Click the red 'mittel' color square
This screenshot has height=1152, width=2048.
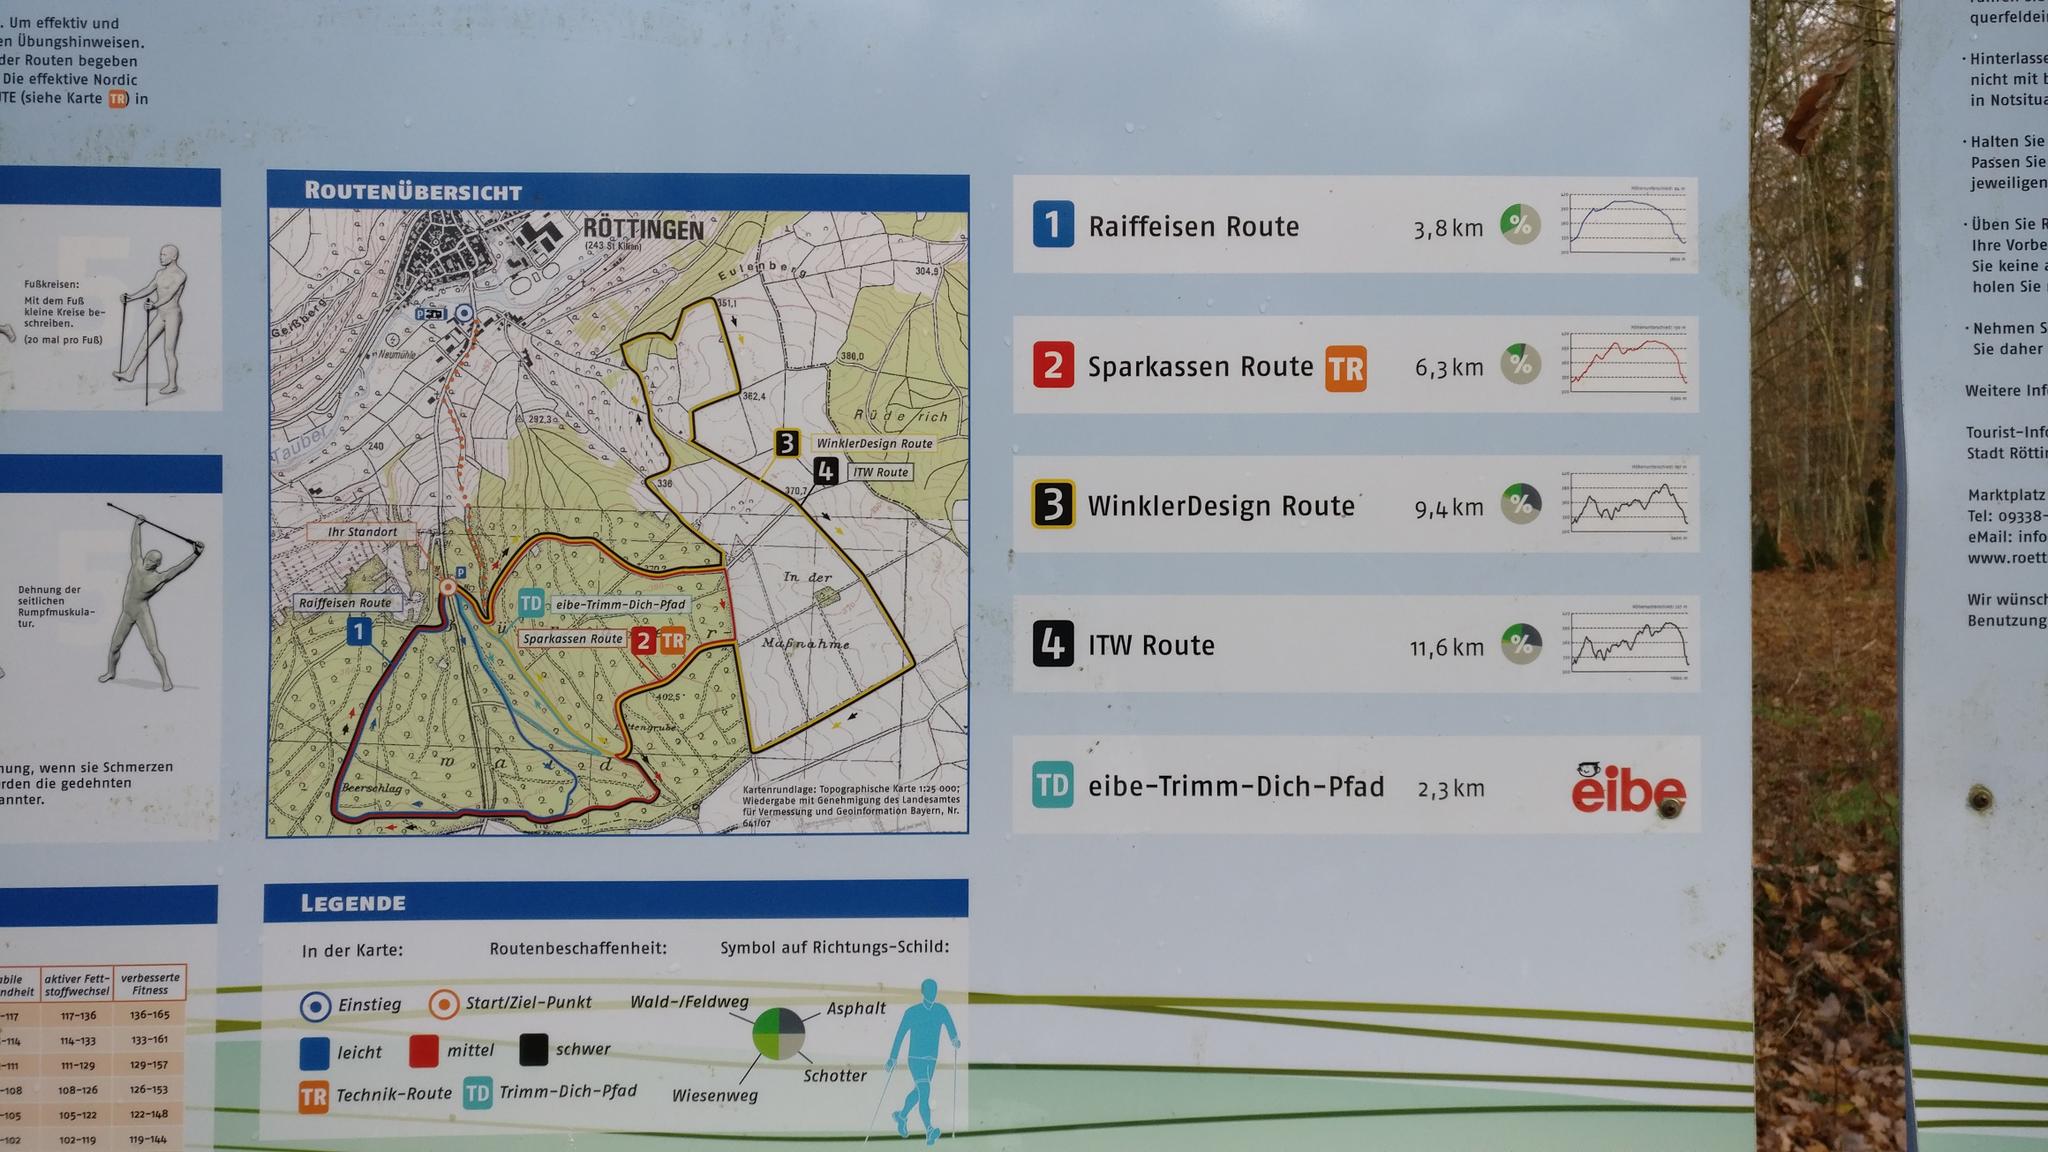click(424, 1051)
